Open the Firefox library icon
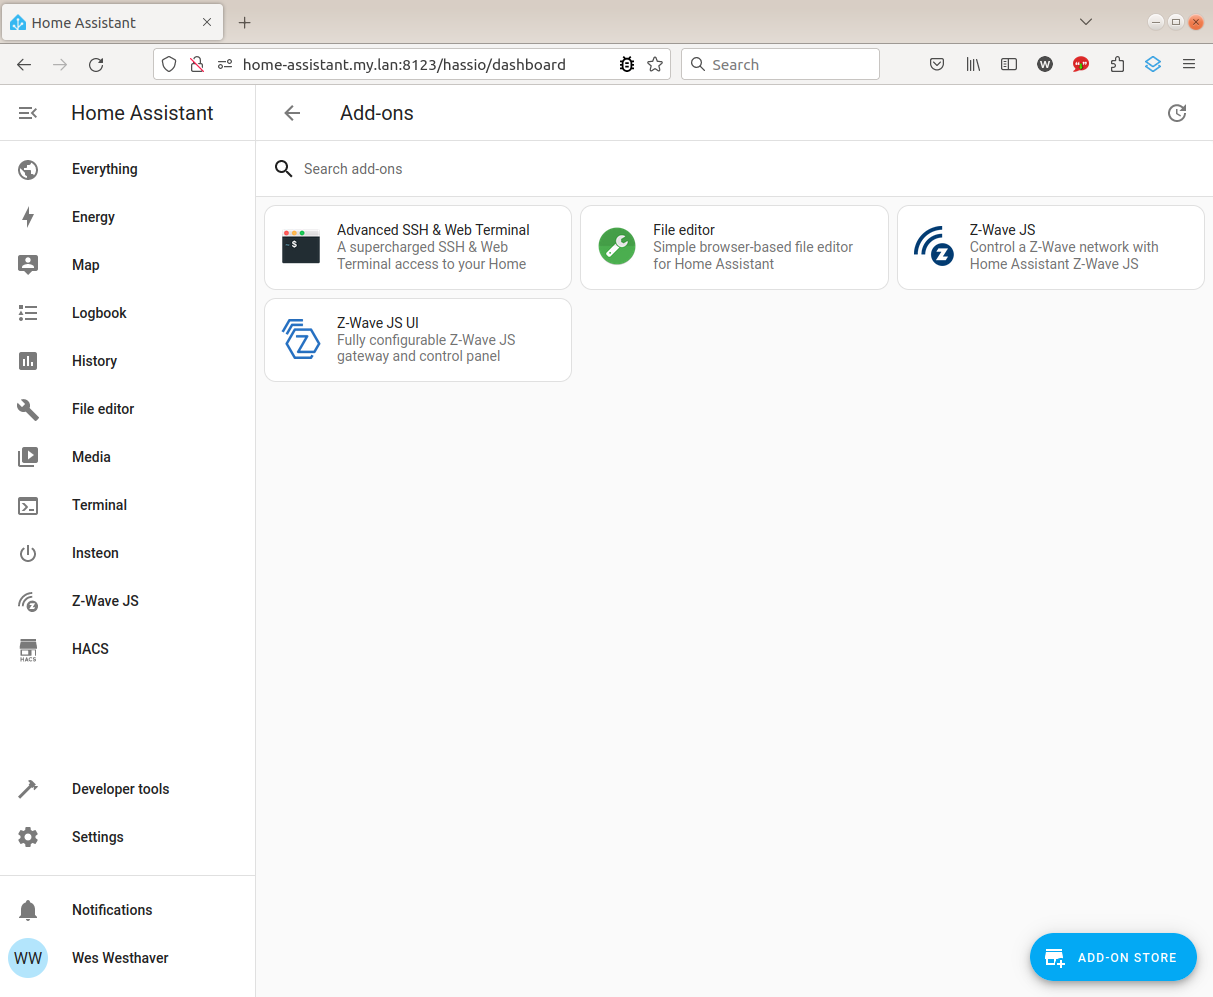Image resolution: width=1213 pixels, height=997 pixels. tap(973, 64)
